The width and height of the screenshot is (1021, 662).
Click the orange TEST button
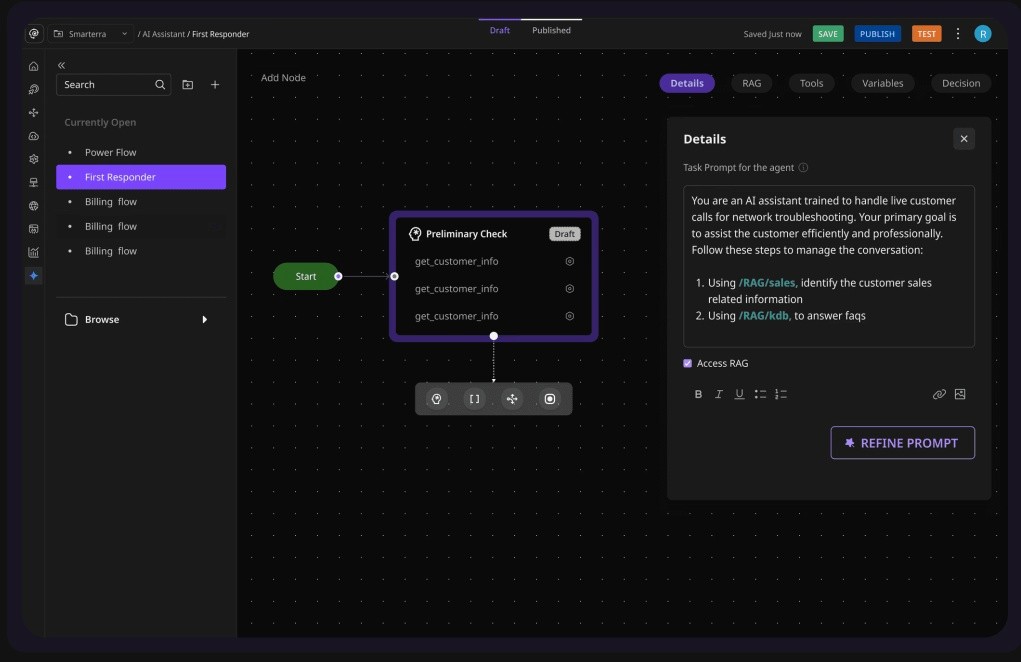pos(926,34)
